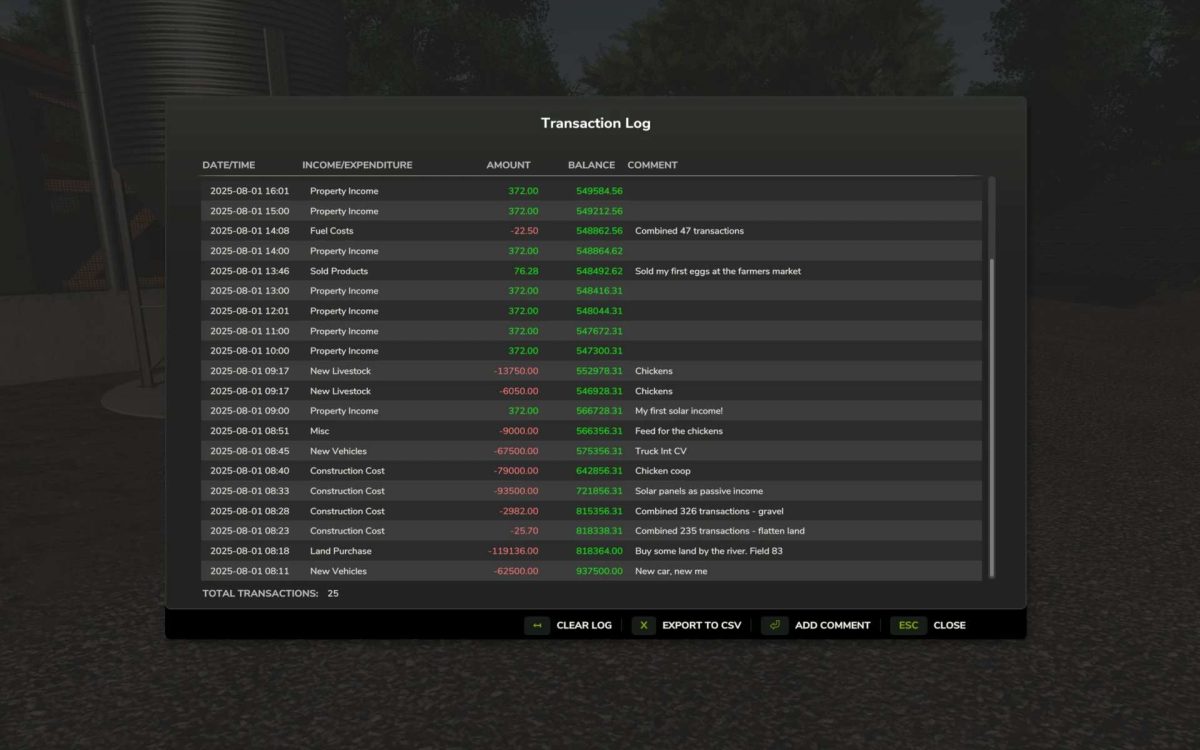Export the log via Export to CSV

(701, 625)
